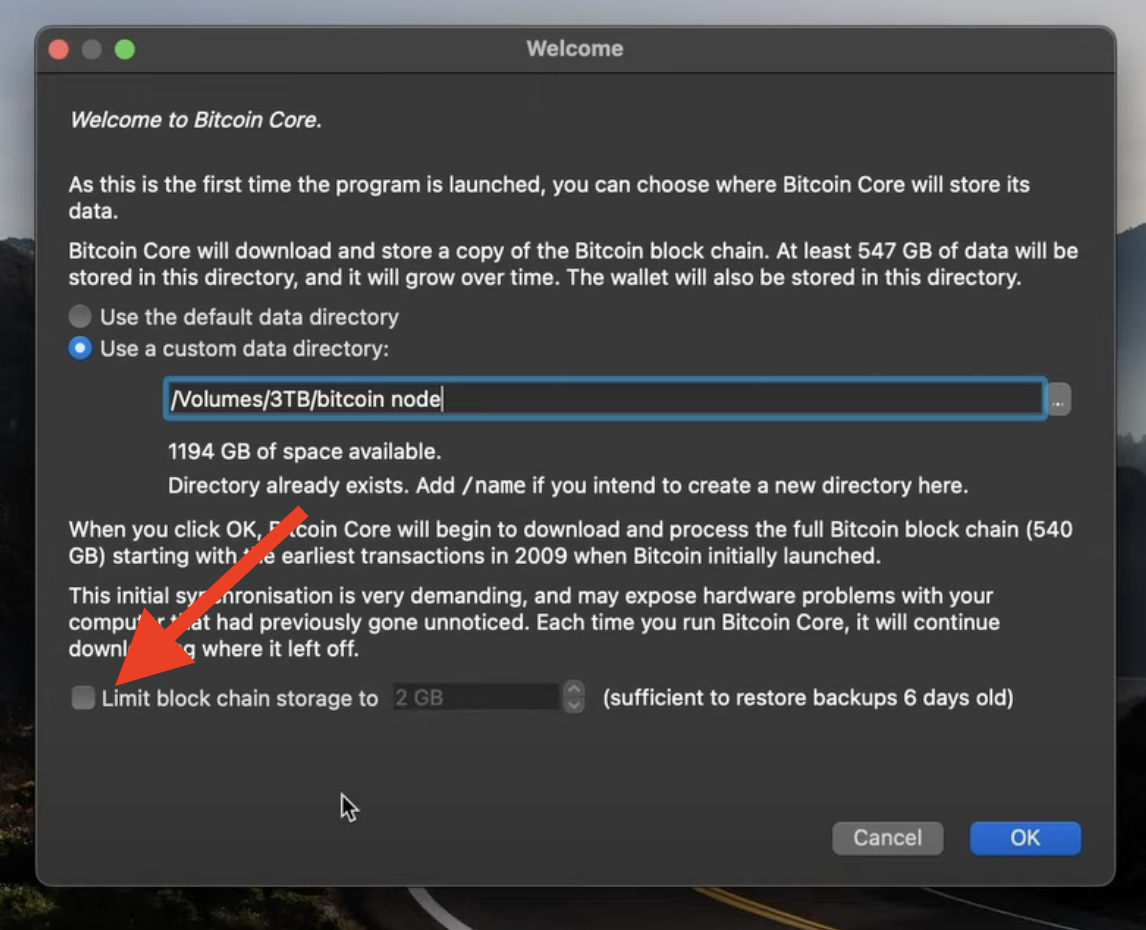The width and height of the screenshot is (1146, 930).
Task: Decrease storage limit with the stepper down arrow
Action: [574, 705]
